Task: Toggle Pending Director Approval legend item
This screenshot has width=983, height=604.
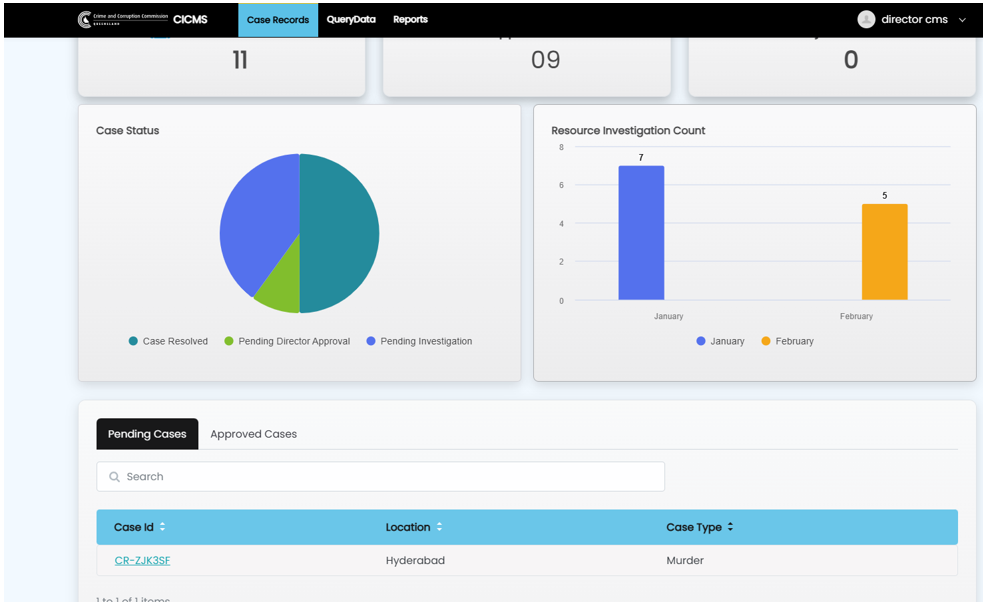Action: coord(286,341)
